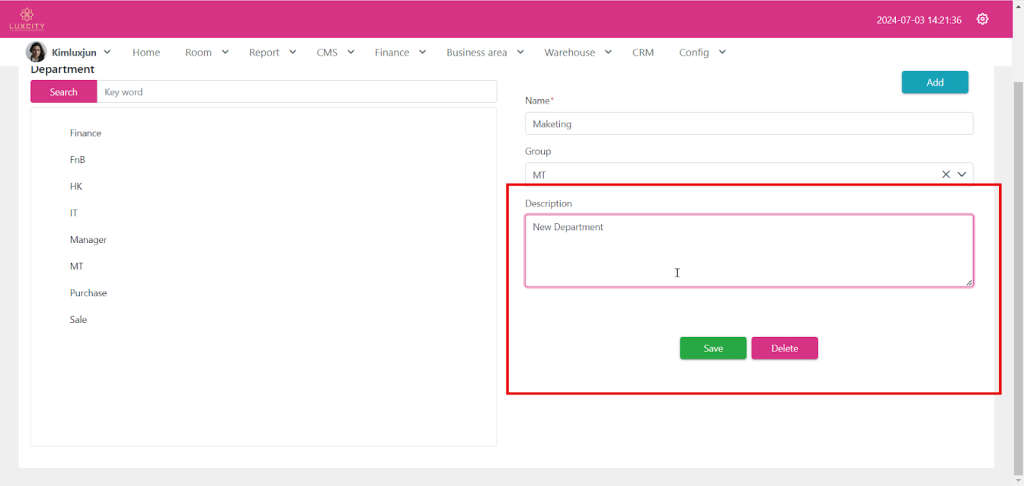Select the Finance department in list
Image resolution: width=1024 pixels, height=486 pixels.
click(86, 133)
